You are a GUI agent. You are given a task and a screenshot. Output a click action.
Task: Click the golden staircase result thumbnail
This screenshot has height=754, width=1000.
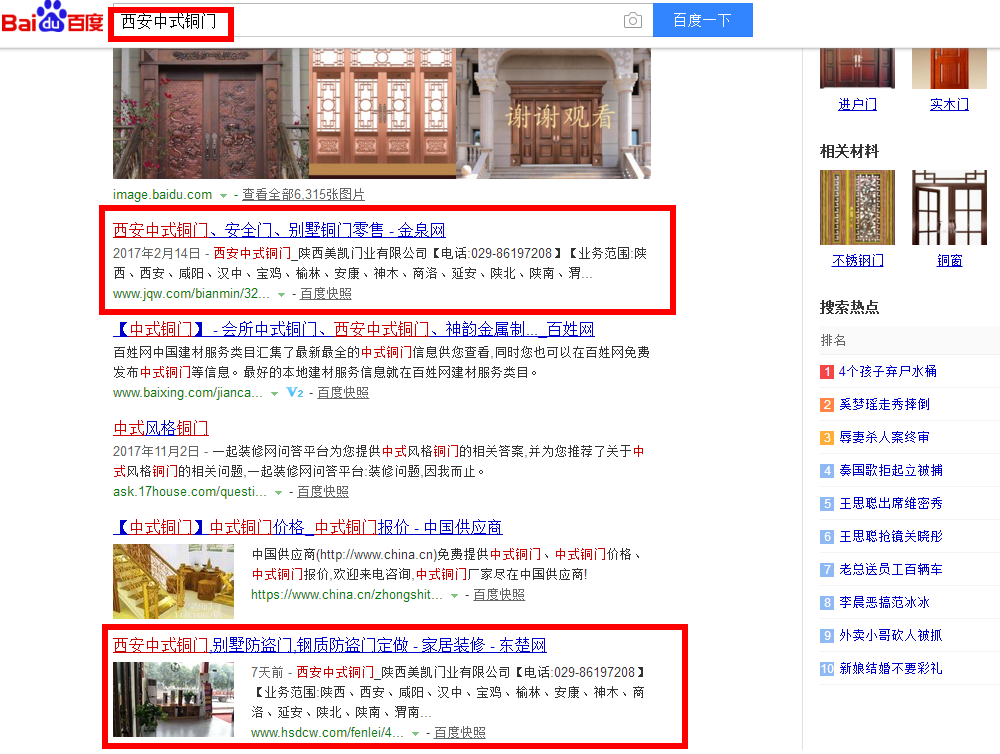(x=173, y=581)
